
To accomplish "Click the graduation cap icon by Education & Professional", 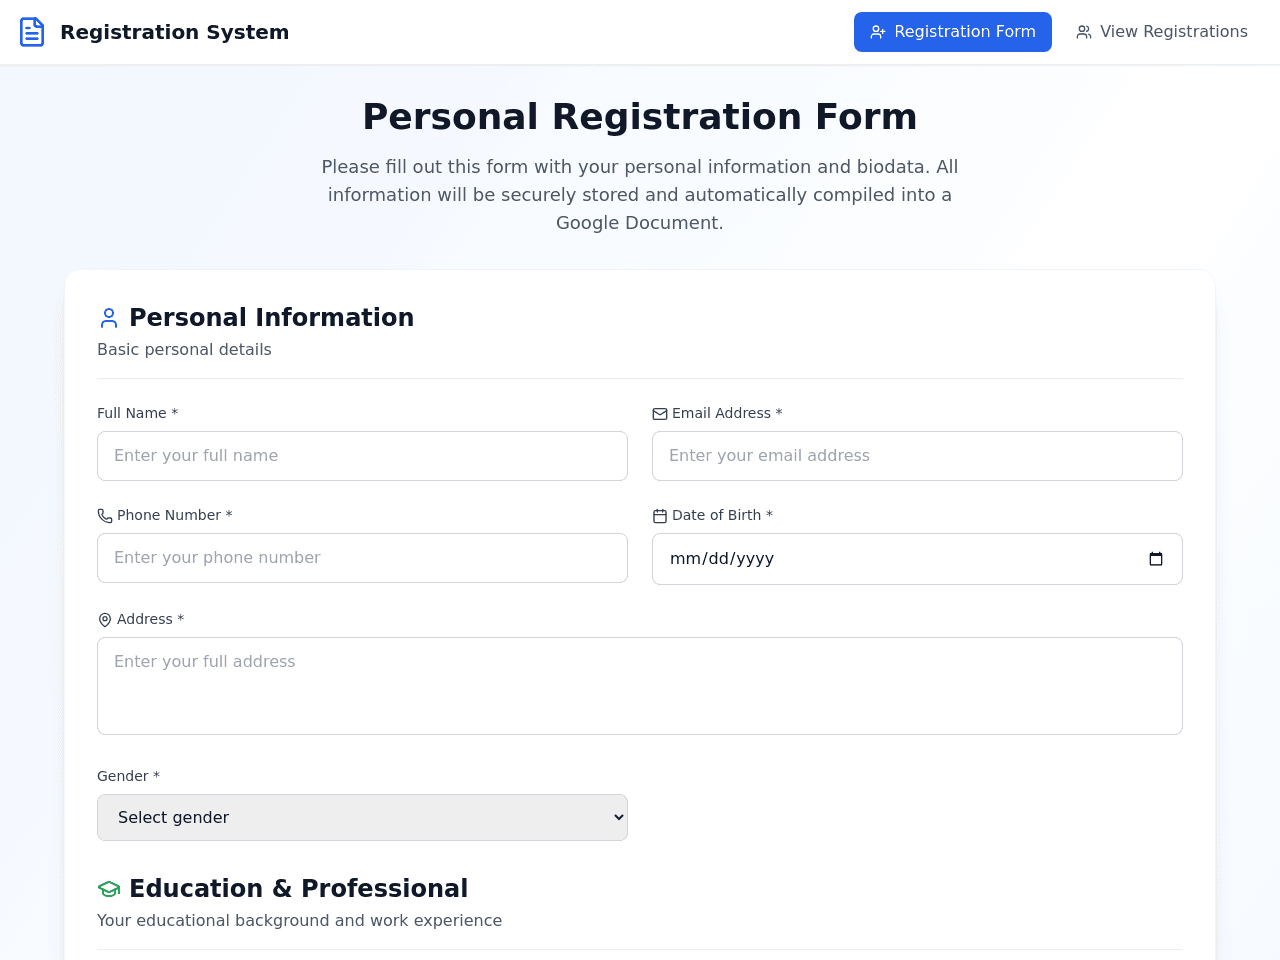I will point(109,889).
